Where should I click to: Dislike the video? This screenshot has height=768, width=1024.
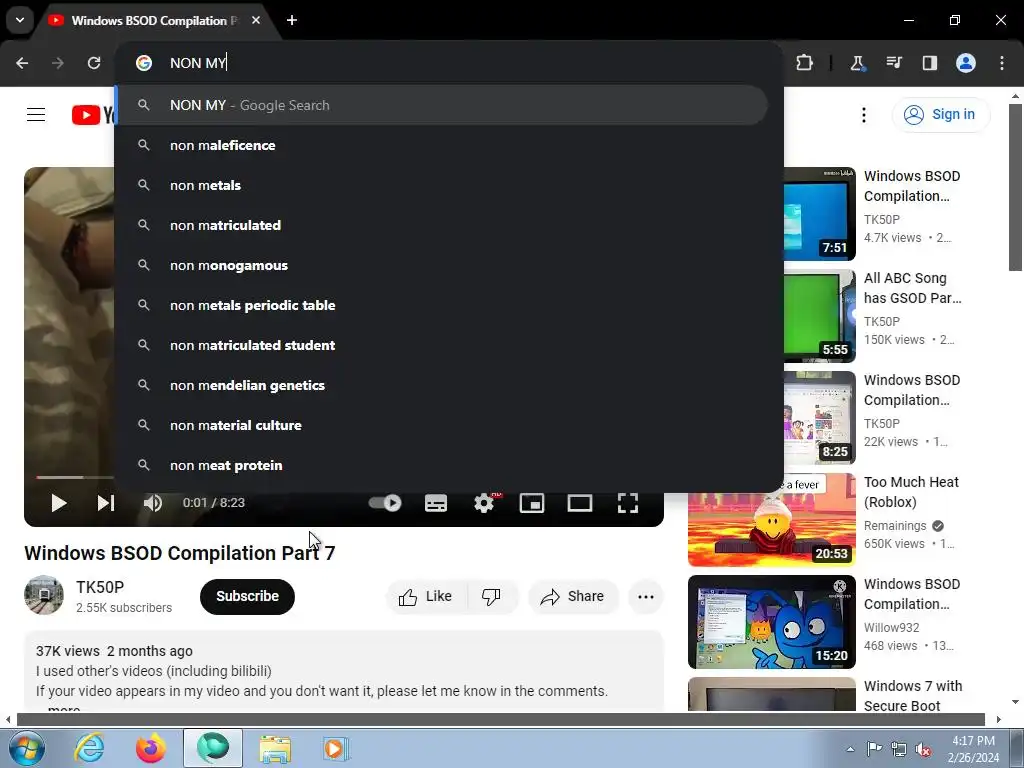[491, 596]
